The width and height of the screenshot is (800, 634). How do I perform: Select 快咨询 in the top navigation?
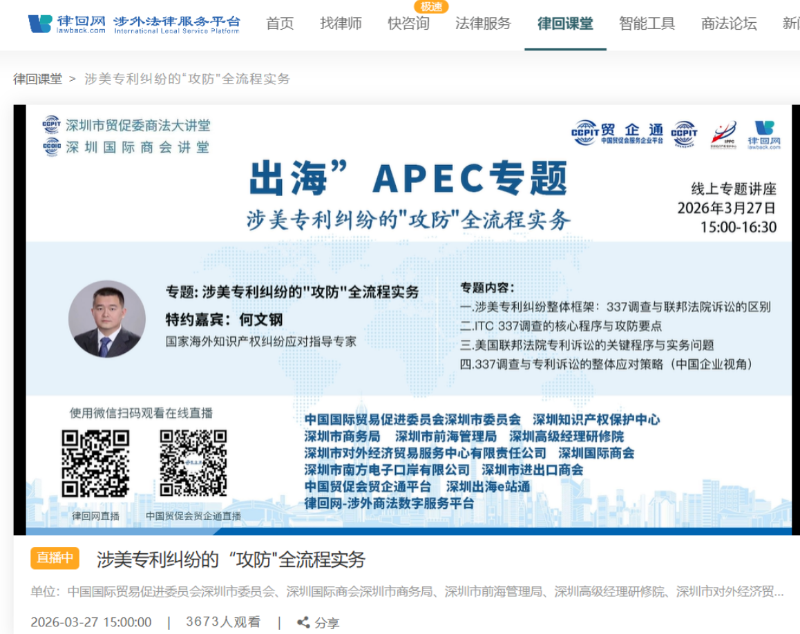(408, 24)
